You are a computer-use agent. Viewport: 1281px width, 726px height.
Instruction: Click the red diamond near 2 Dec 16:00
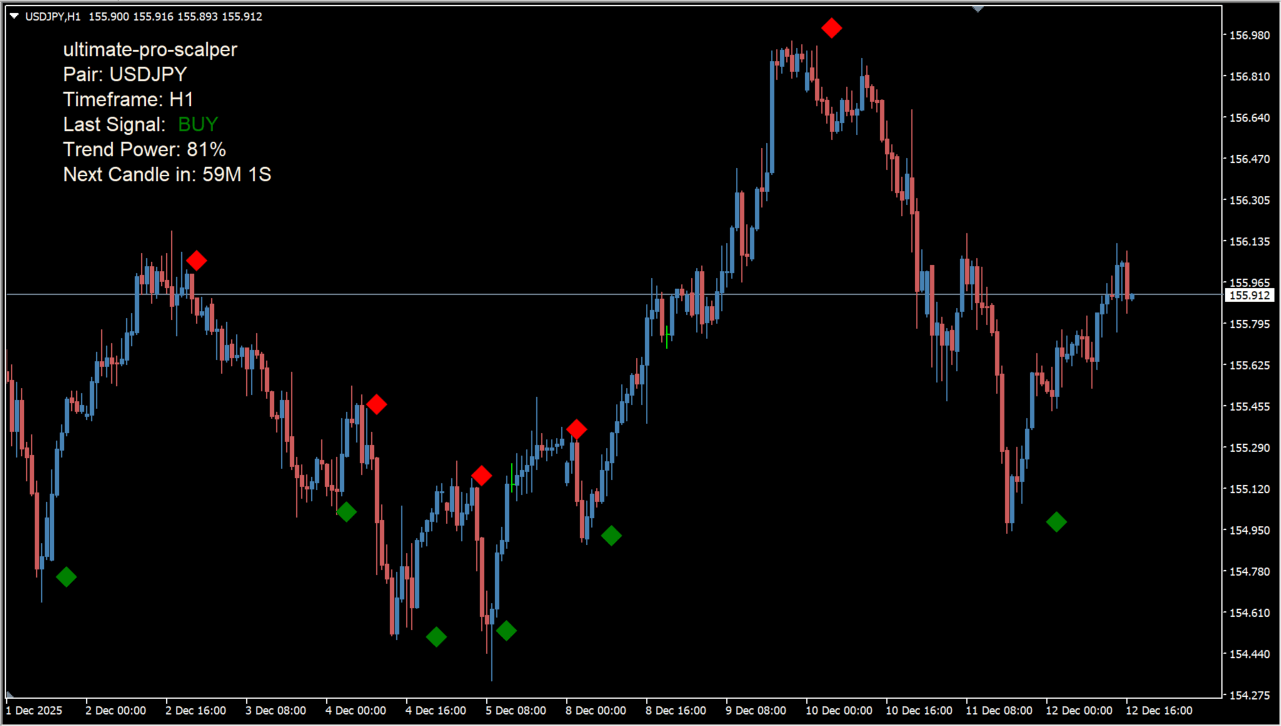click(x=196, y=261)
